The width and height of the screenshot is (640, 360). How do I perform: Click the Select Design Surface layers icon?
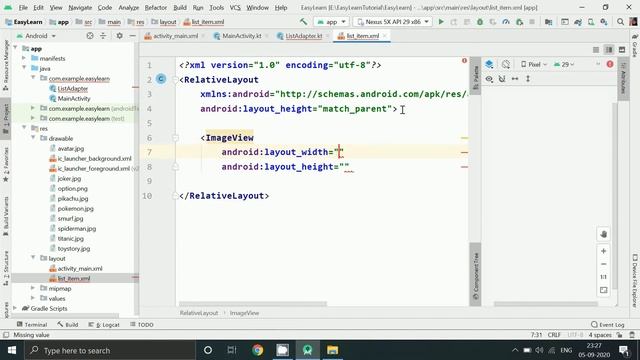pos(489,64)
